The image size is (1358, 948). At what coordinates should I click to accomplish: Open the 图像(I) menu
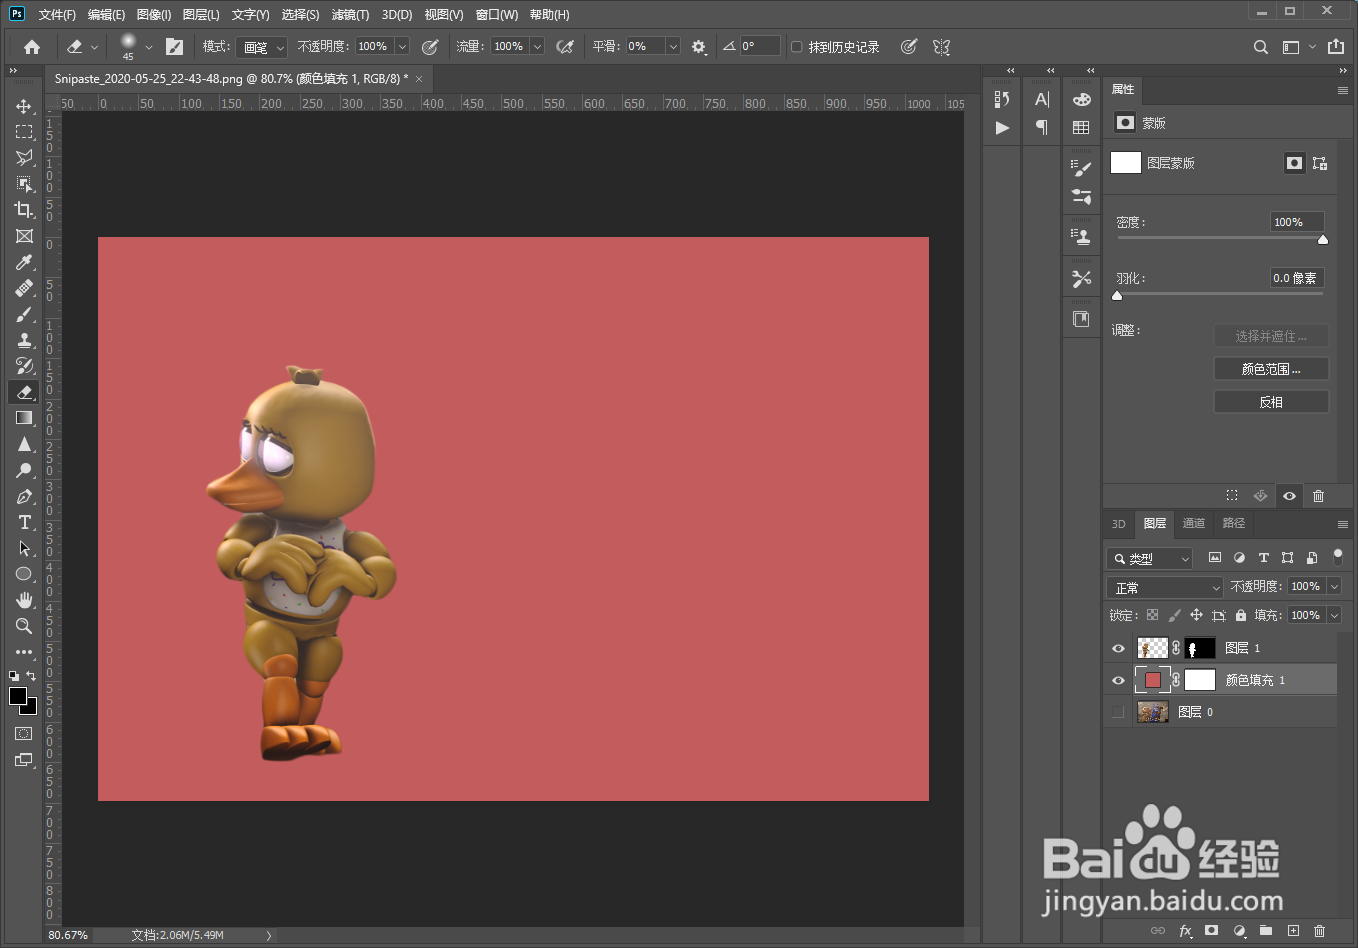[x=154, y=14]
